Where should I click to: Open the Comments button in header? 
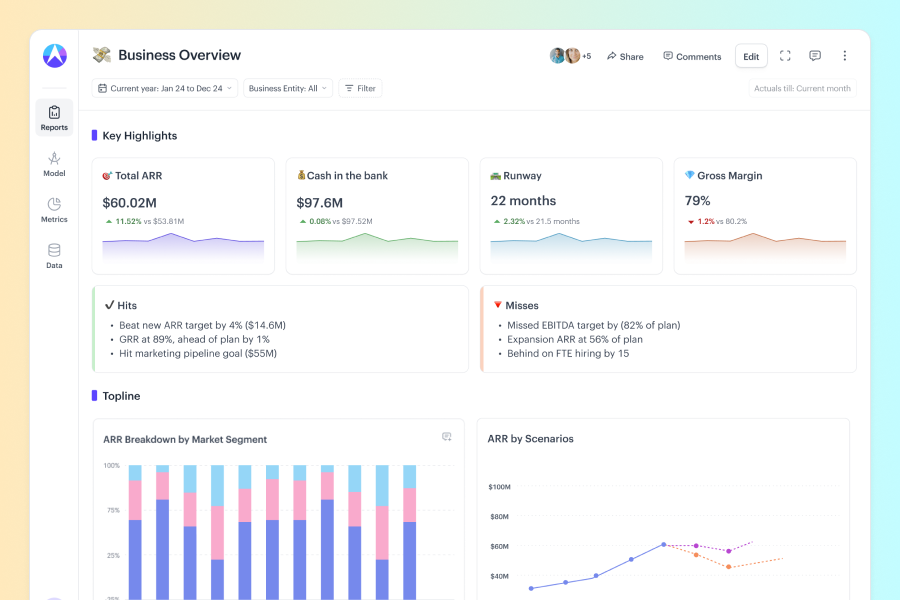692,57
